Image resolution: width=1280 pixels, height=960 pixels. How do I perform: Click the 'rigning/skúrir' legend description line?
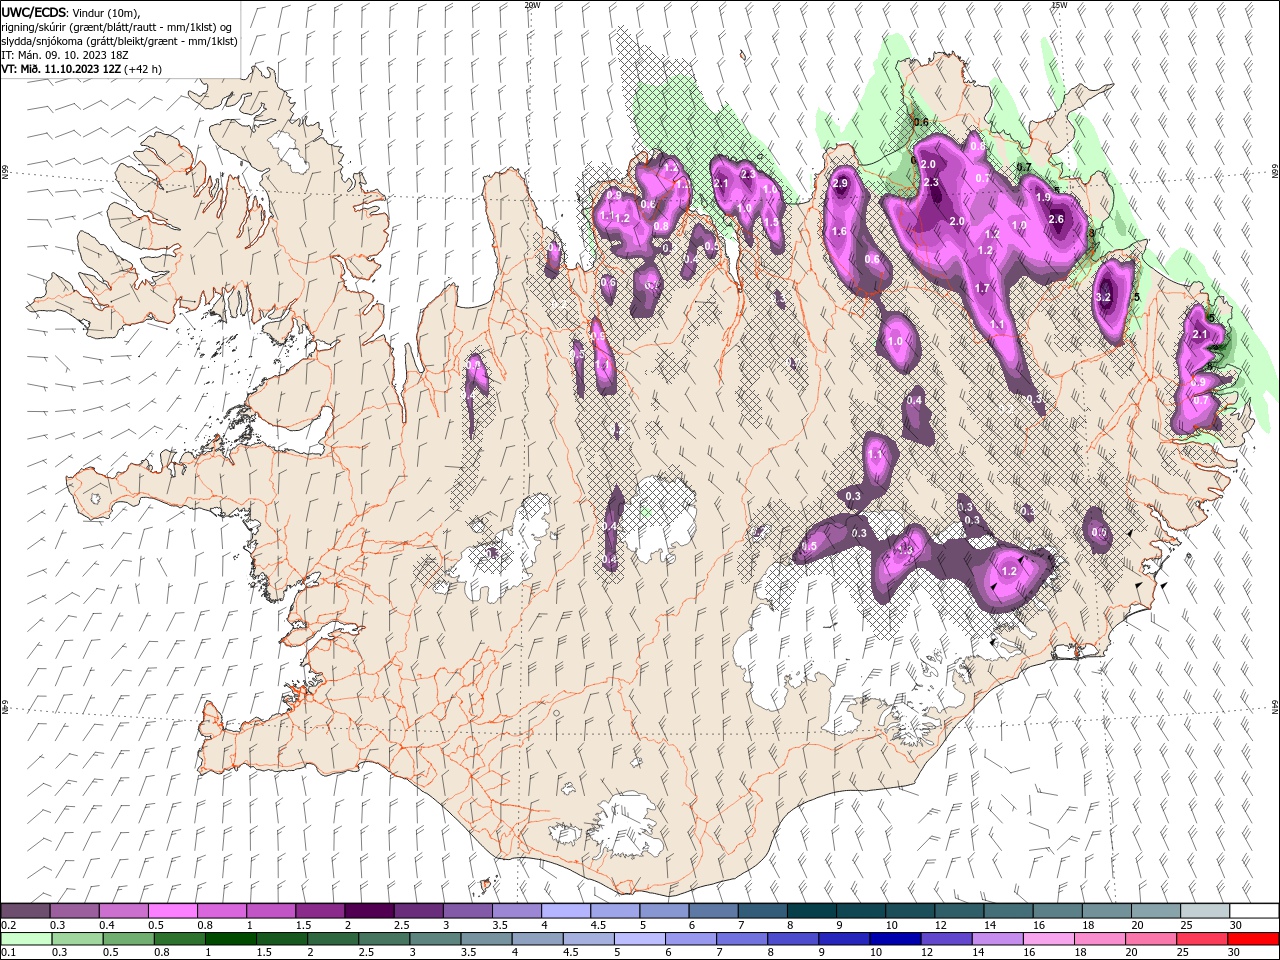click(x=117, y=27)
